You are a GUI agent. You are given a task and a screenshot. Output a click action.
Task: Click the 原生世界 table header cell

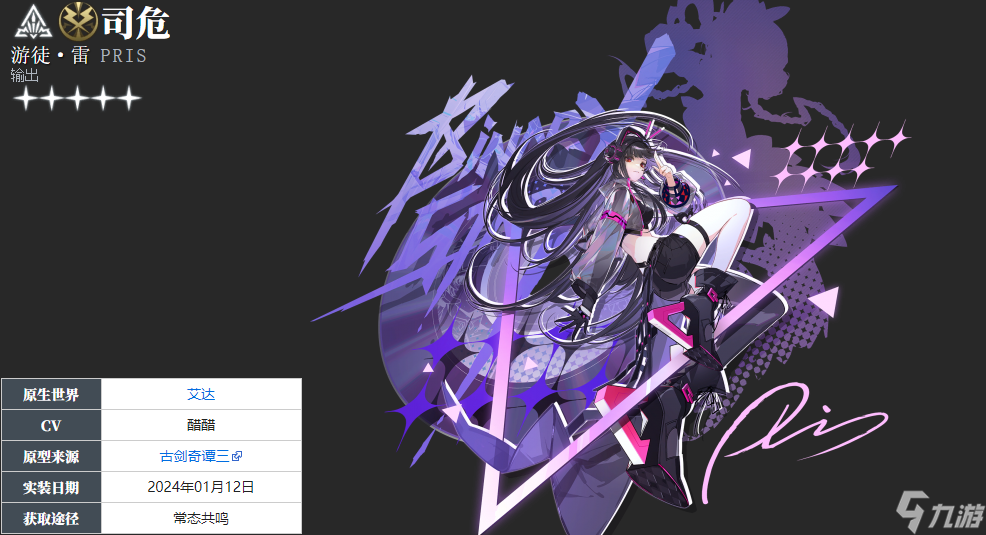(51, 394)
